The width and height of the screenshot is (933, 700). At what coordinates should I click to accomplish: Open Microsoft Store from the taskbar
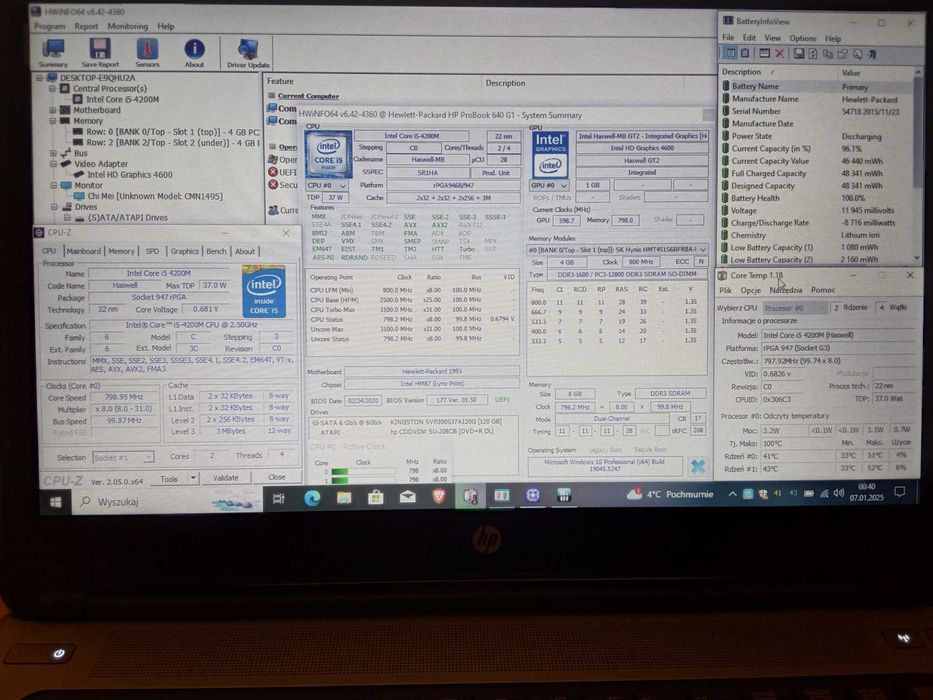[375, 497]
